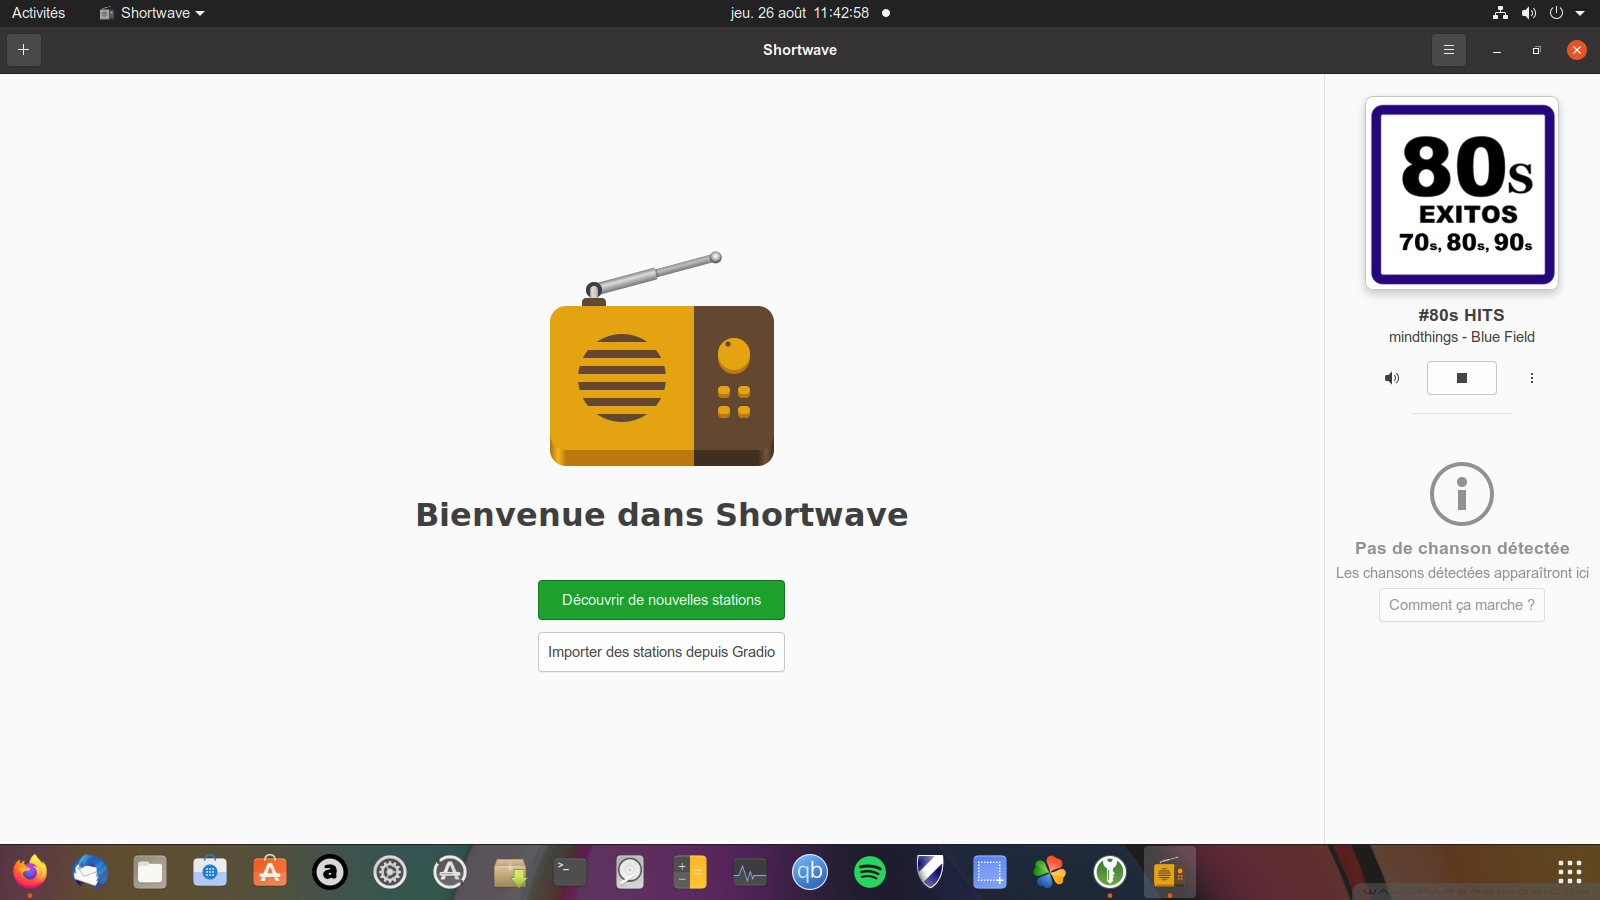This screenshot has width=1600, height=900.
Task: Click the 80s Exitos station cover
Action: point(1461,194)
